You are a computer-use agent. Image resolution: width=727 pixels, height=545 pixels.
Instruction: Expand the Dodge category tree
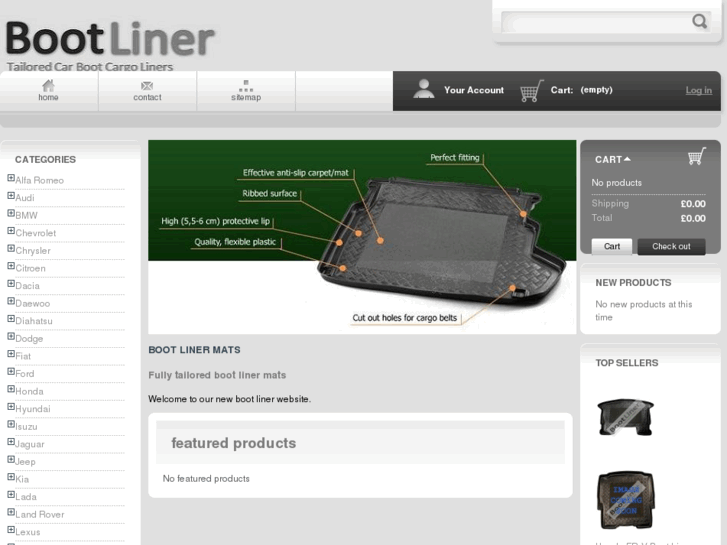pyautogui.click(x=11, y=337)
